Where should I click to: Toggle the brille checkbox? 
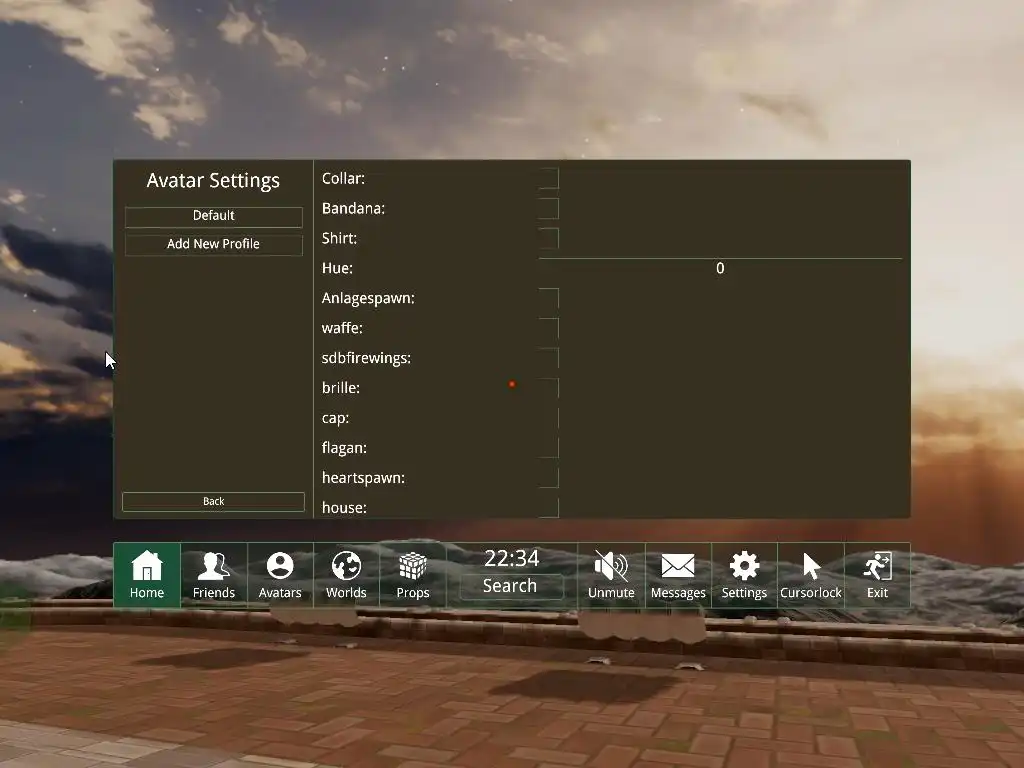(549, 388)
